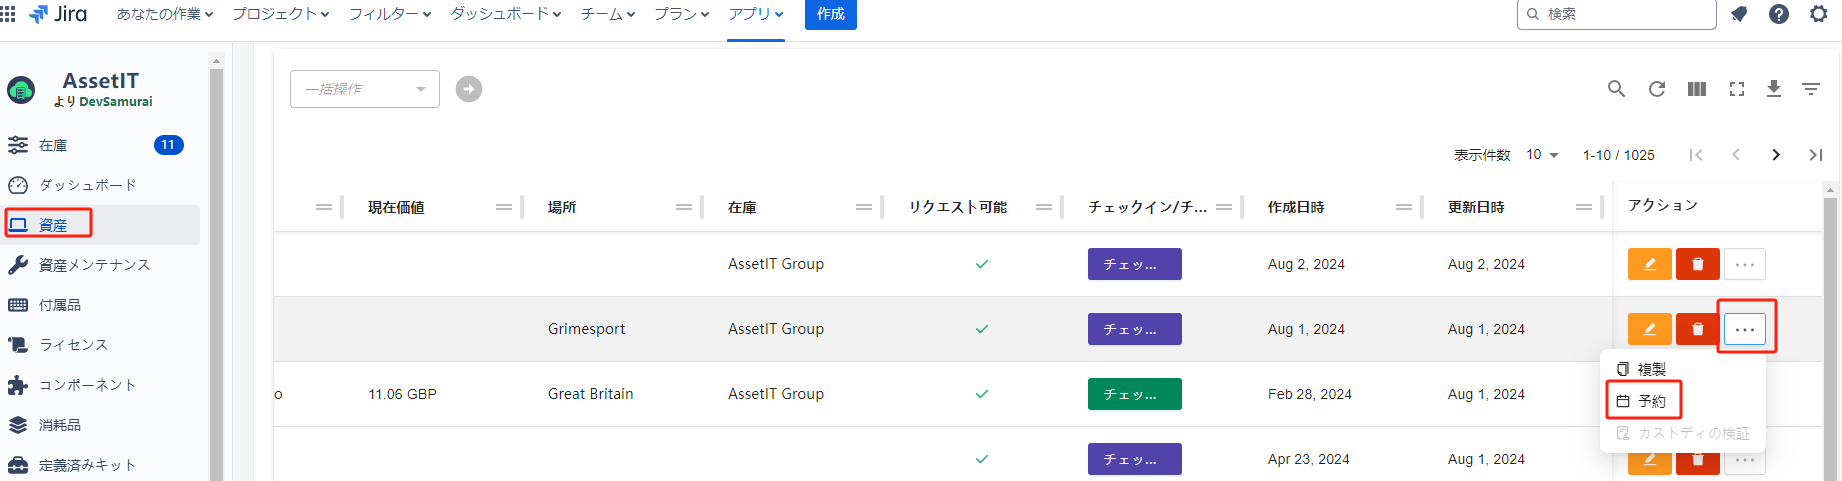This screenshot has width=1842, height=481.
Task: Refresh the asset table
Action: tap(1657, 89)
